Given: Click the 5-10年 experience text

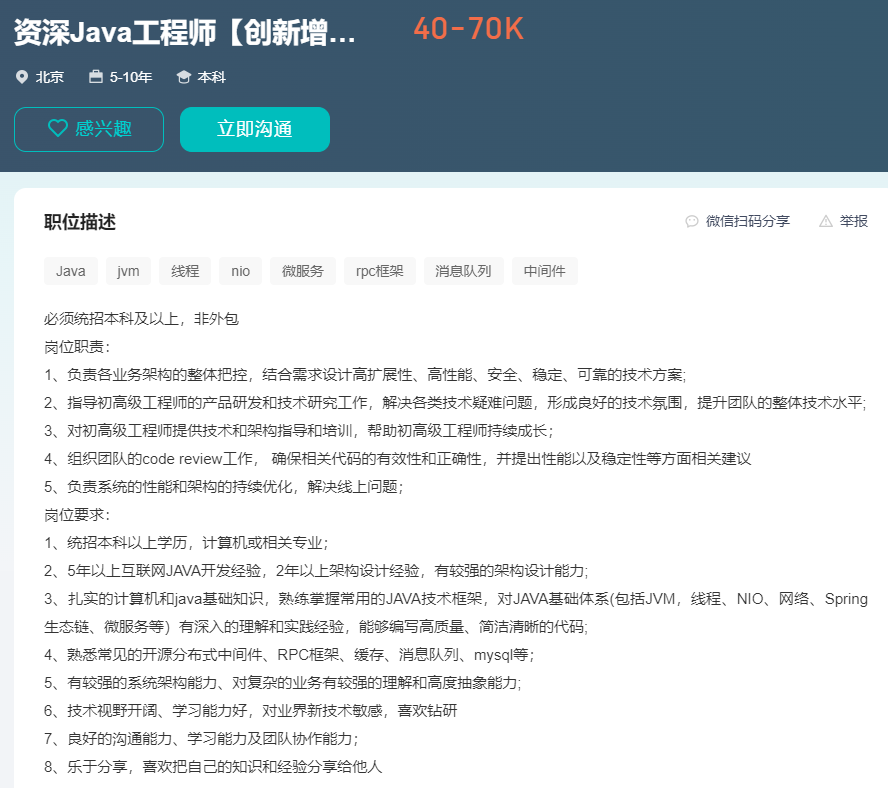Looking at the screenshot, I should [131, 77].
